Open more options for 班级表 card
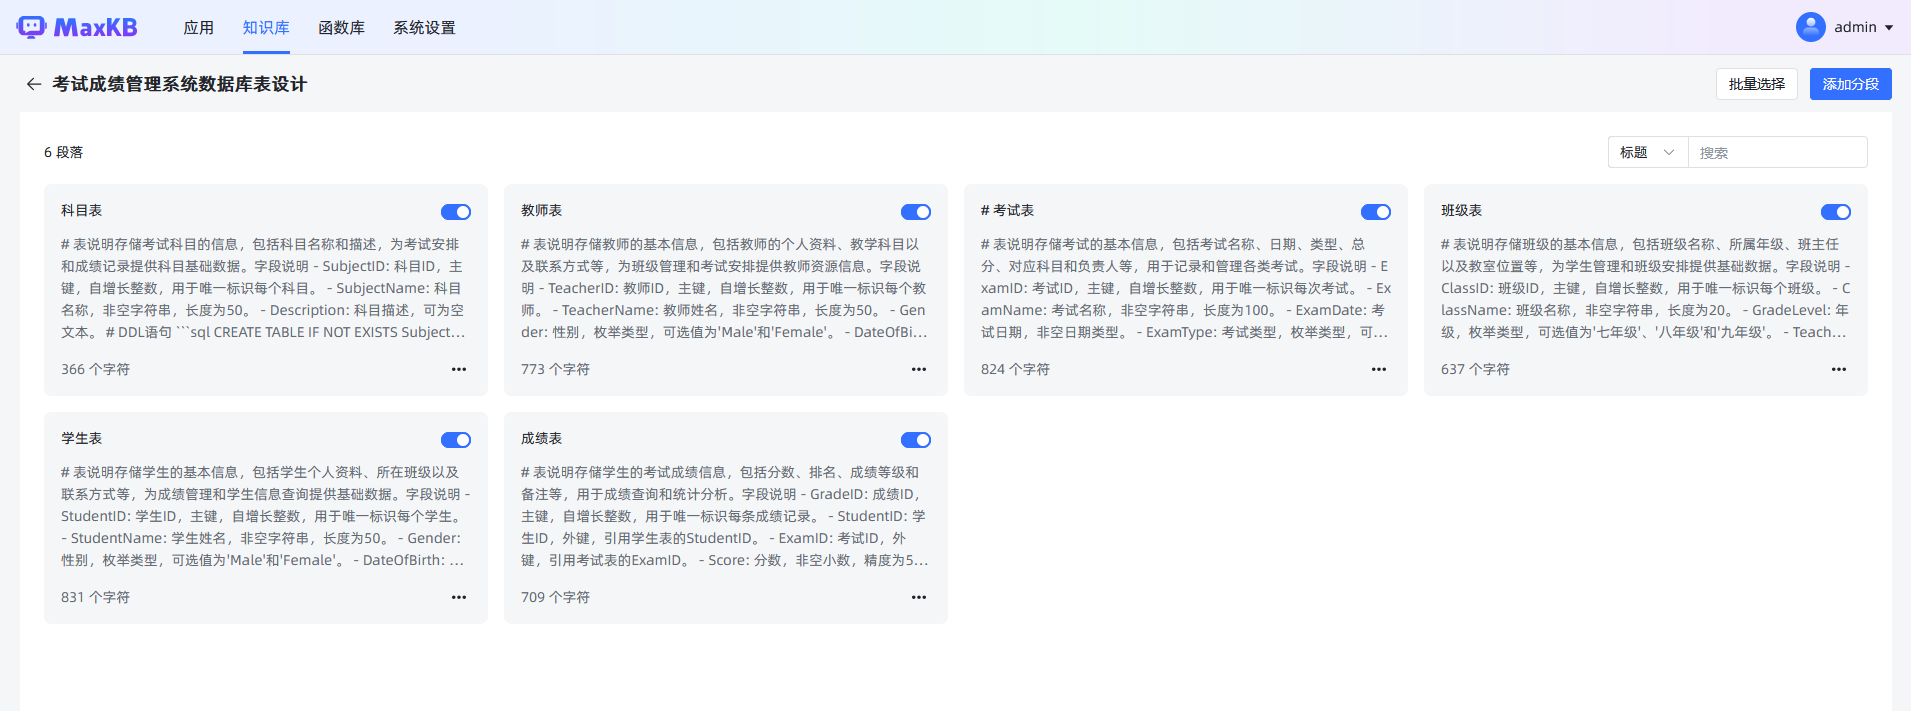1911x711 pixels. [1839, 369]
